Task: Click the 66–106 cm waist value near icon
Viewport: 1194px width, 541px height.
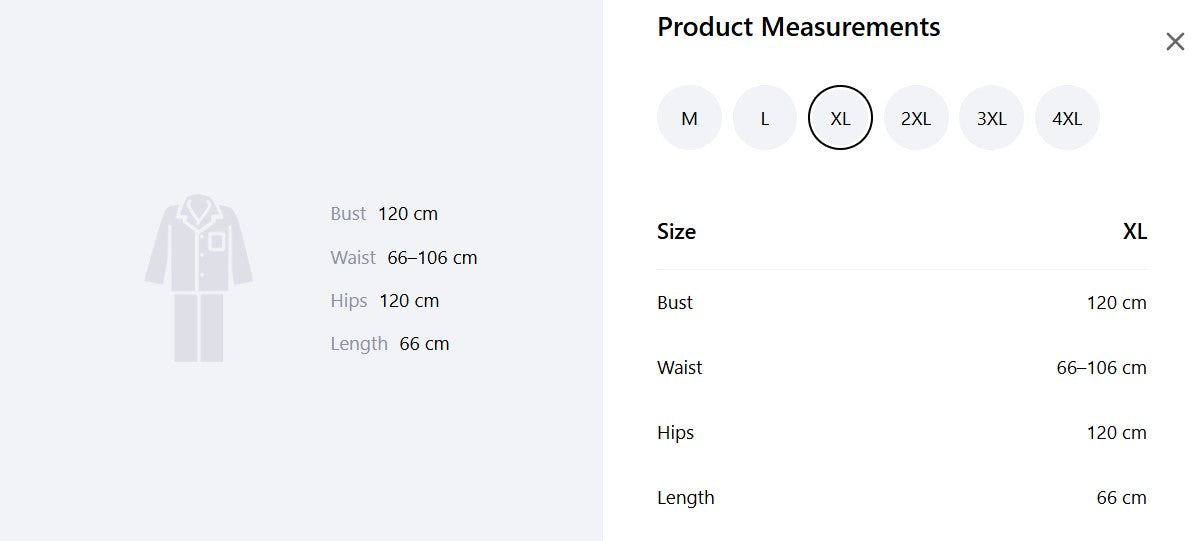Action: [x=433, y=258]
